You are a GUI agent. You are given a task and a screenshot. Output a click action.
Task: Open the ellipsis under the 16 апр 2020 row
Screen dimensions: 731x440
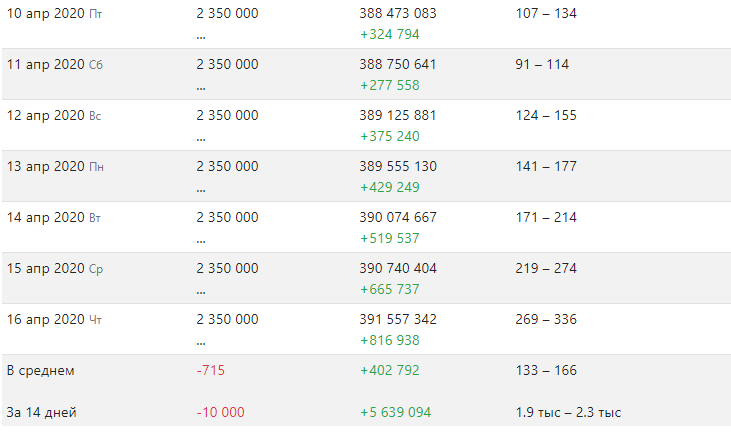(x=200, y=344)
